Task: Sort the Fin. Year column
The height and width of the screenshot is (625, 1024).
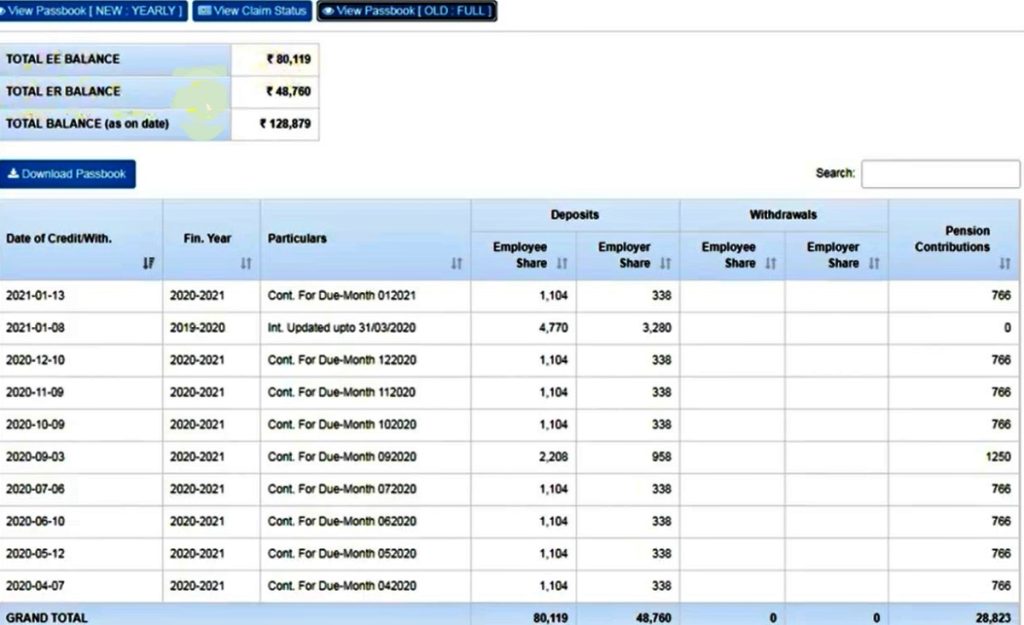Action: [x=245, y=263]
